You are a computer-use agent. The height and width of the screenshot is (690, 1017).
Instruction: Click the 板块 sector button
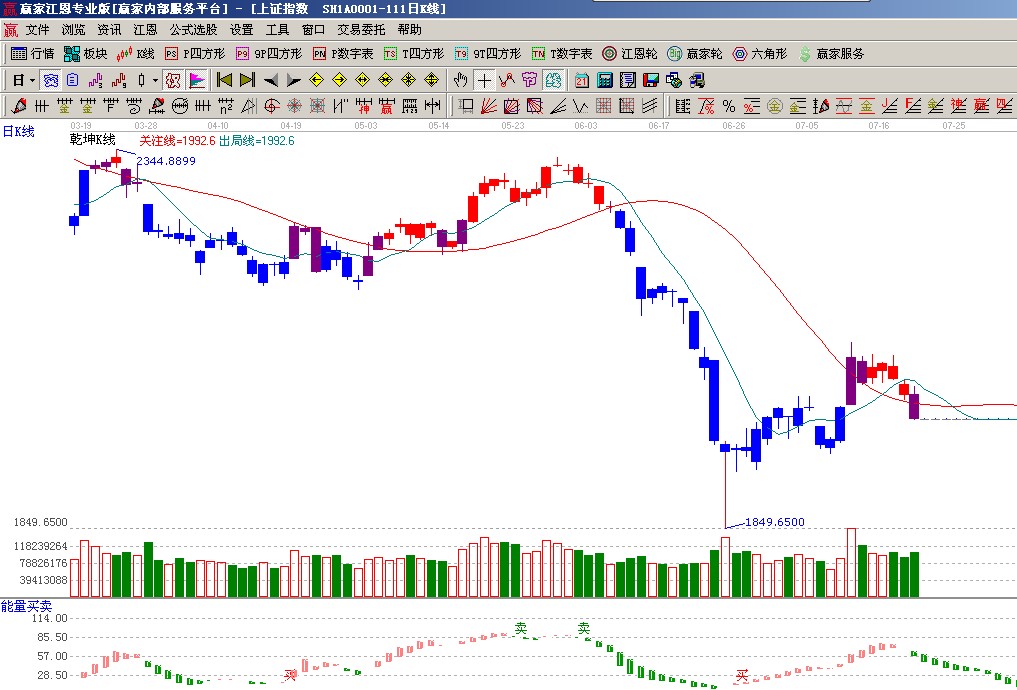pos(86,54)
